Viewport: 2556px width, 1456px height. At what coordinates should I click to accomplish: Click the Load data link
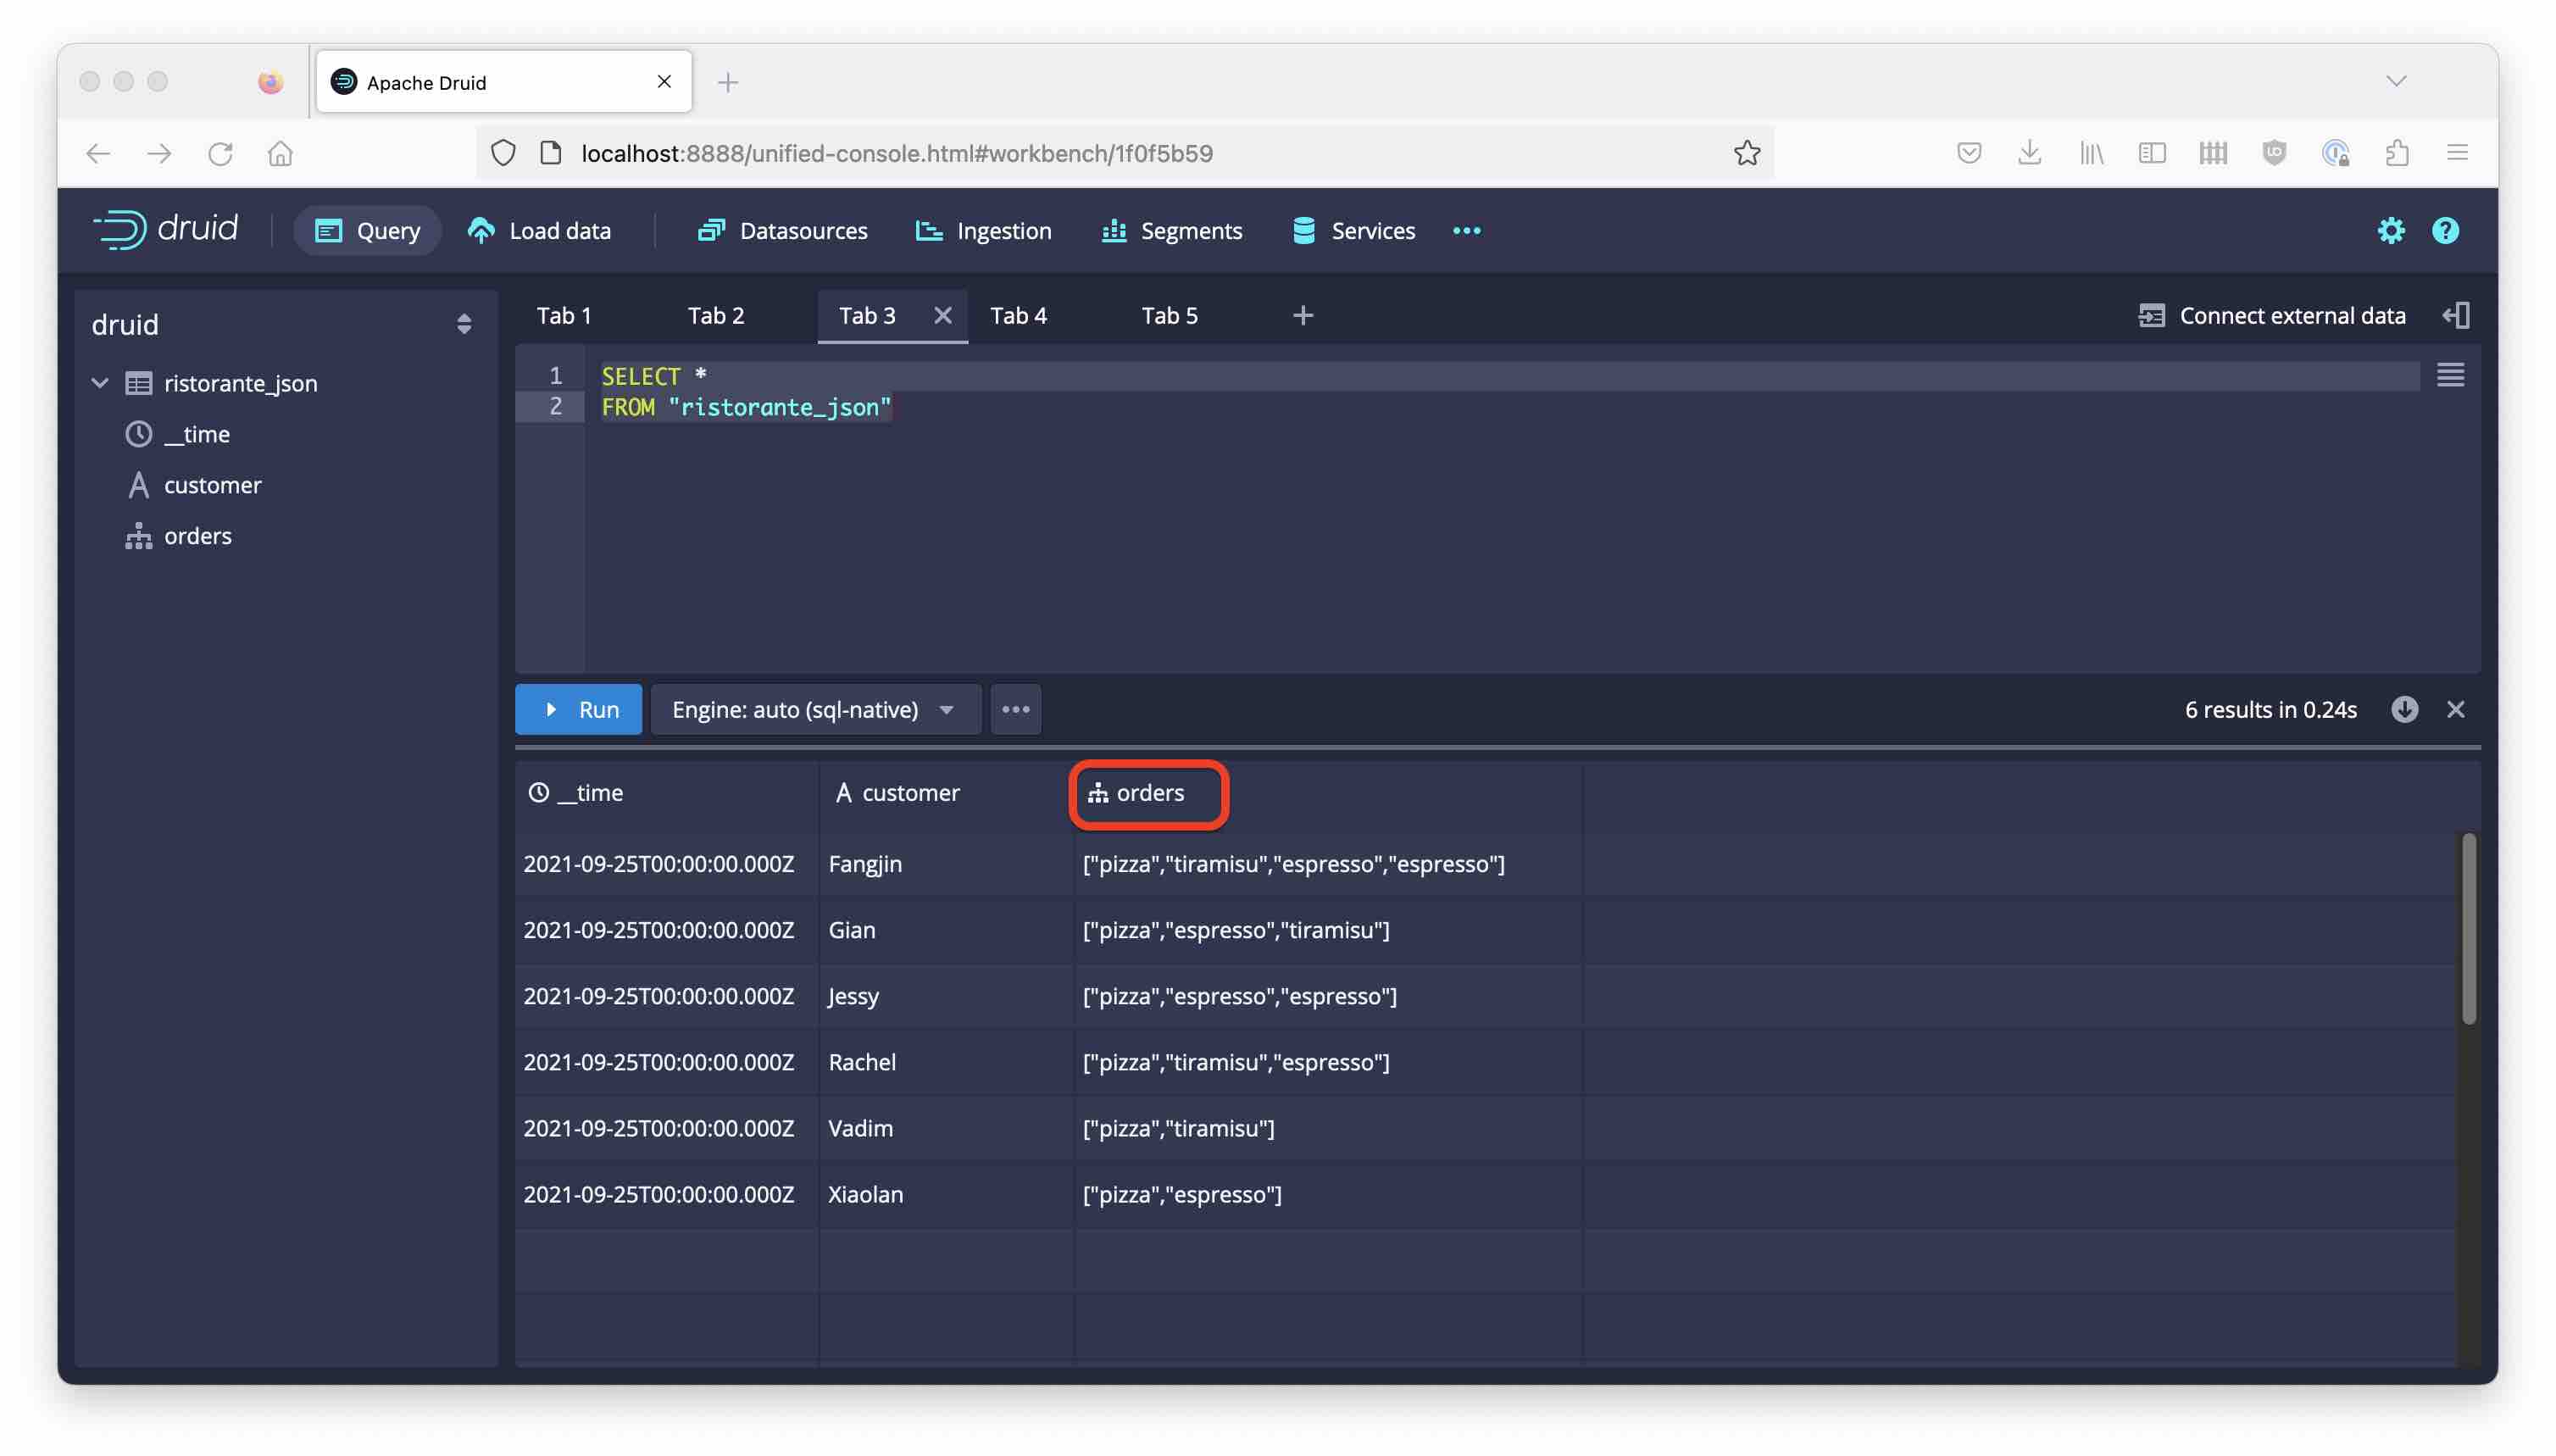pyautogui.click(x=539, y=231)
